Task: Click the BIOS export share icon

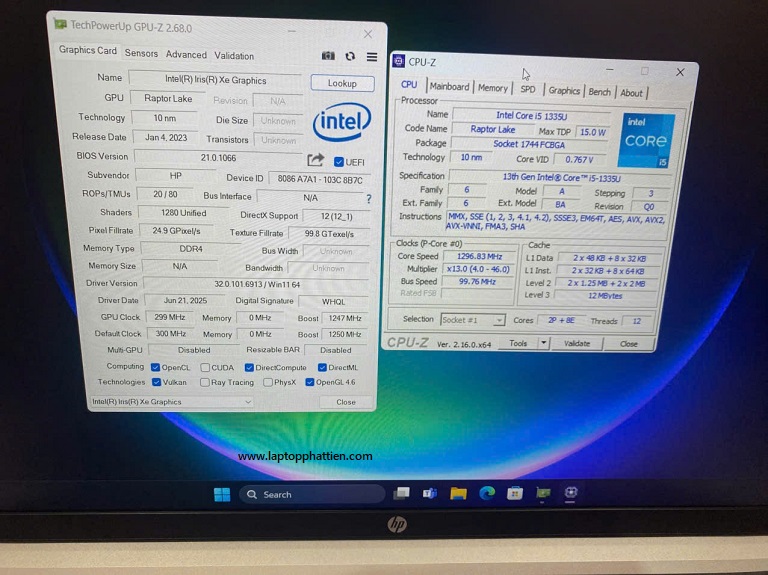Action: 316,160
